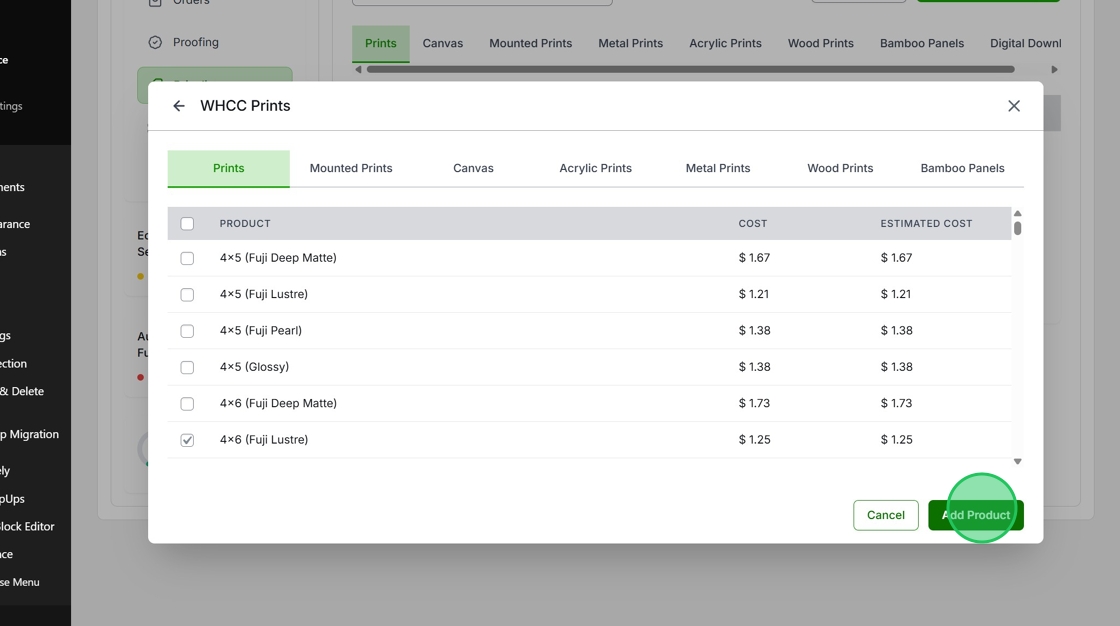Click the Cancel button
Screen dimensions: 1120x626
[x=886, y=515]
